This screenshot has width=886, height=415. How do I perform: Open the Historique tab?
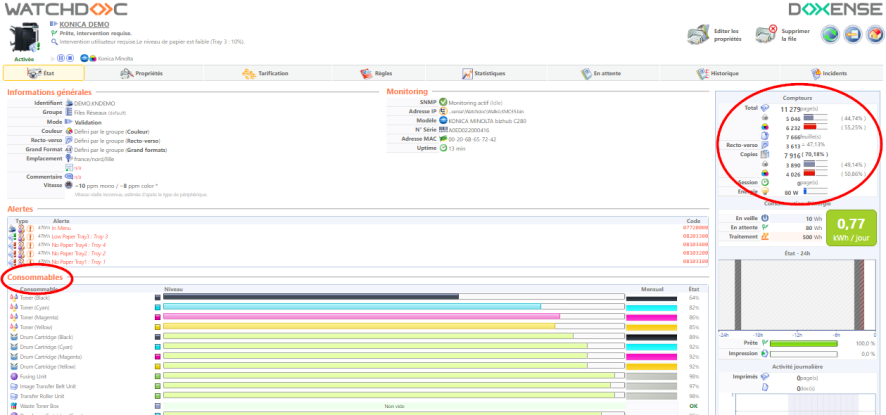717,73
